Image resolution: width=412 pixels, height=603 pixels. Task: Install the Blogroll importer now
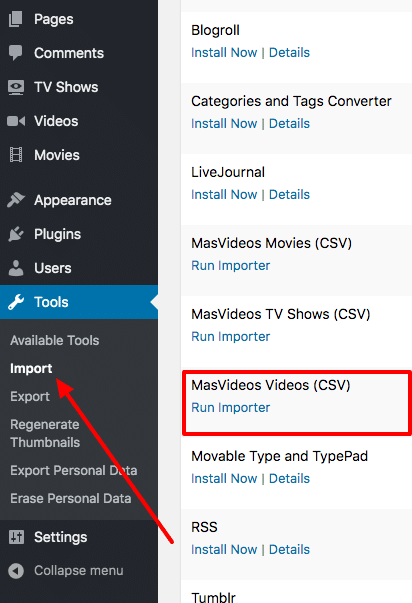[224, 53]
